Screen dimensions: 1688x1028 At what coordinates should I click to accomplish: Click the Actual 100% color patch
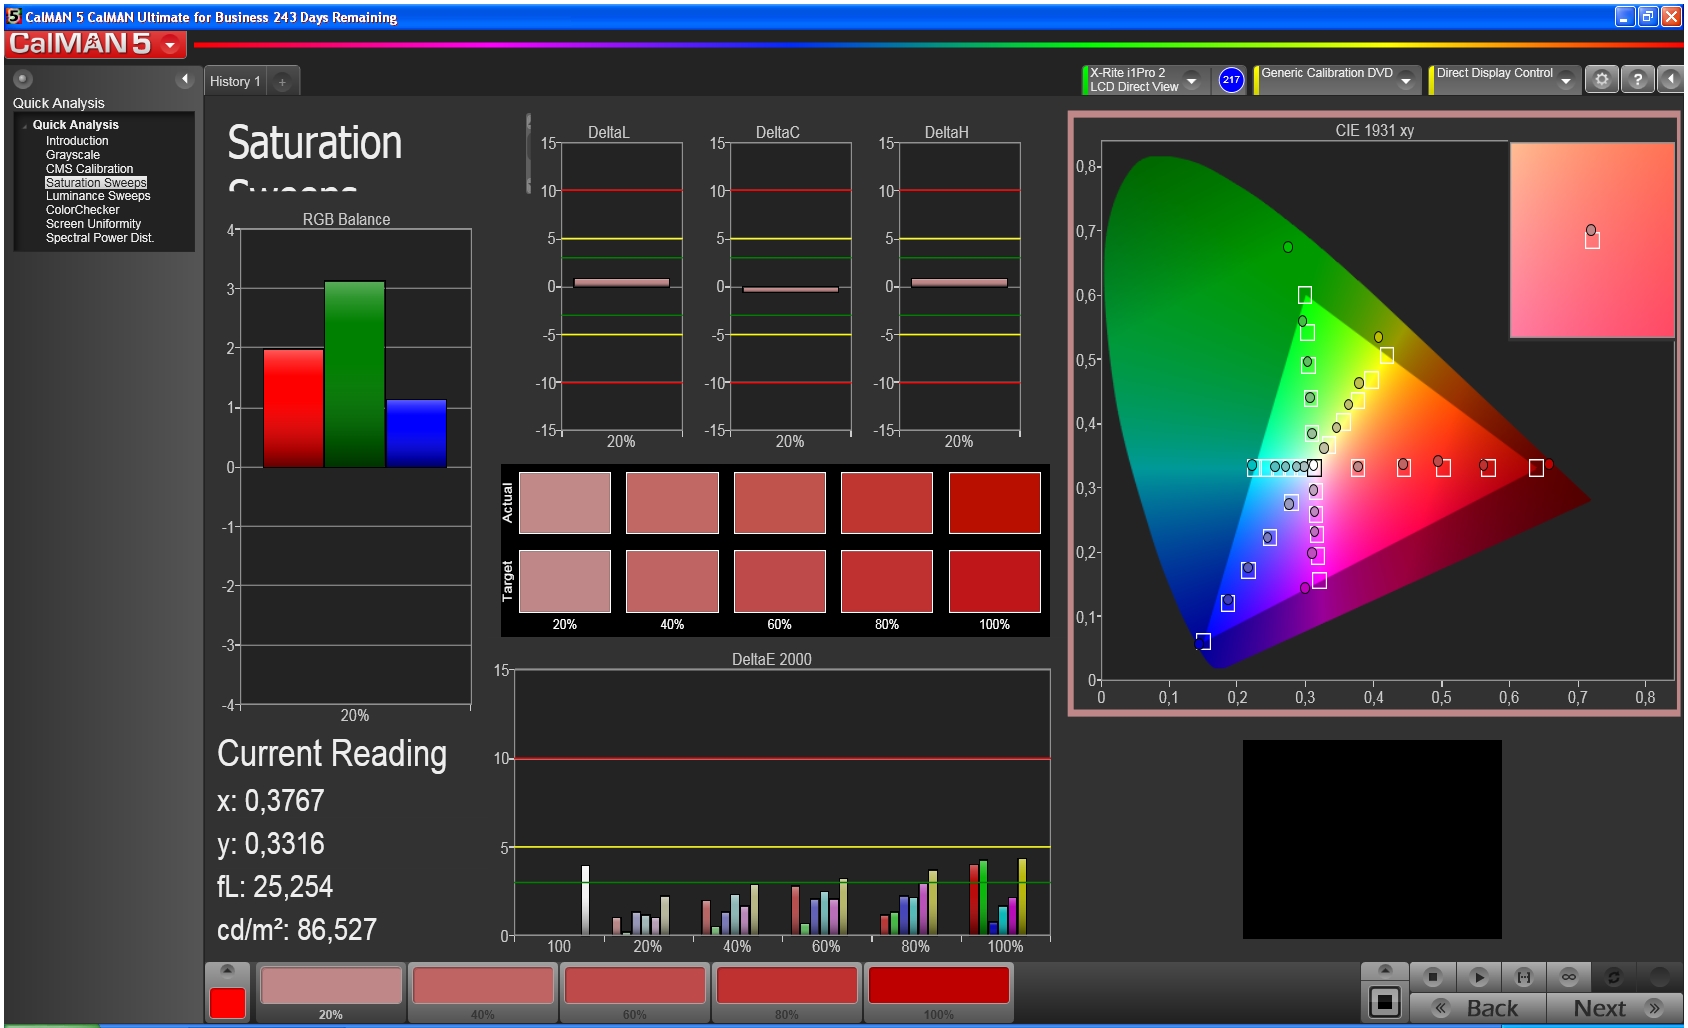pos(994,503)
